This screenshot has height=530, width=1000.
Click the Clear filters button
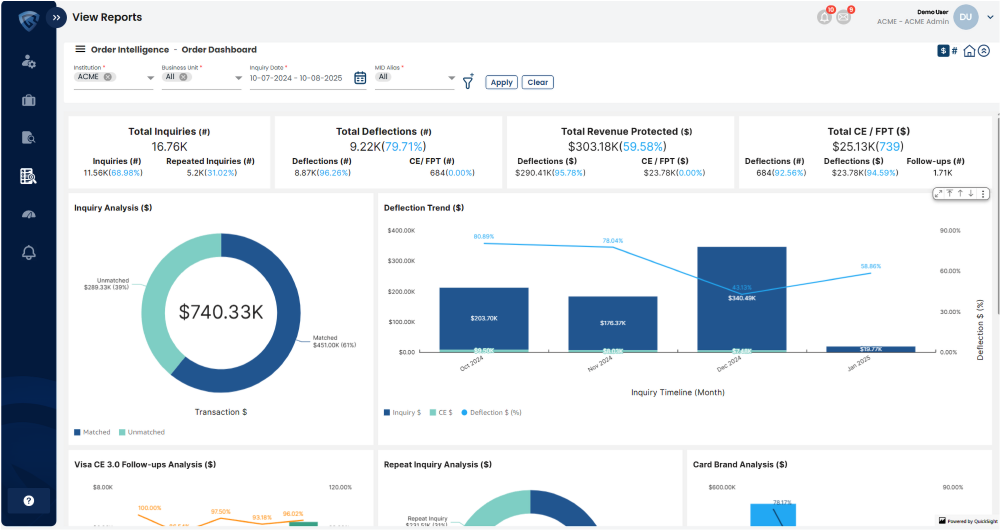click(x=537, y=82)
